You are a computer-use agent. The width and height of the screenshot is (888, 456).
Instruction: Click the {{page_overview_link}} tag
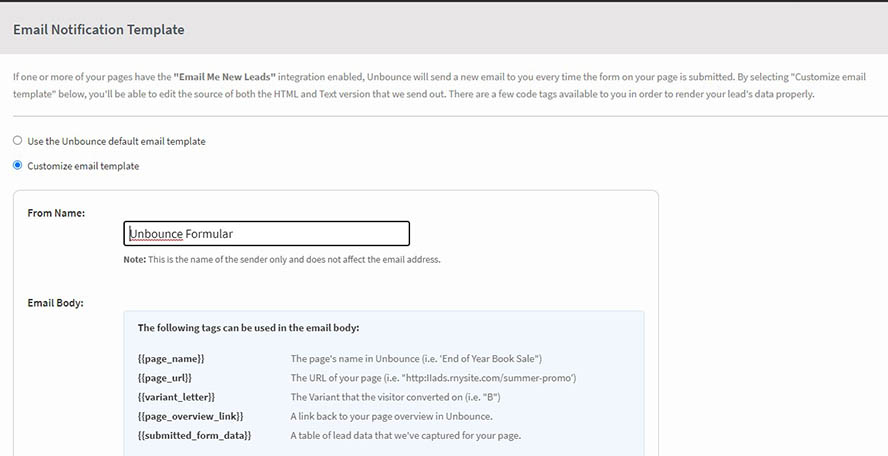[x=190, y=416]
